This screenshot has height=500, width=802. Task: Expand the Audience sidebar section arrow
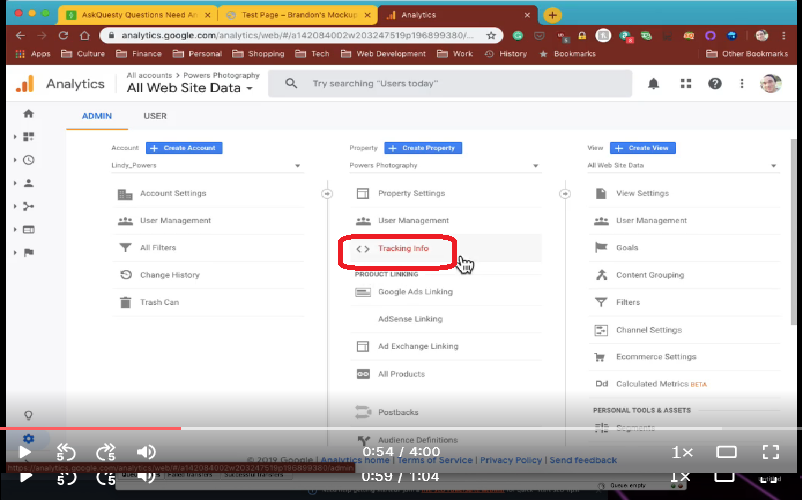(15, 183)
